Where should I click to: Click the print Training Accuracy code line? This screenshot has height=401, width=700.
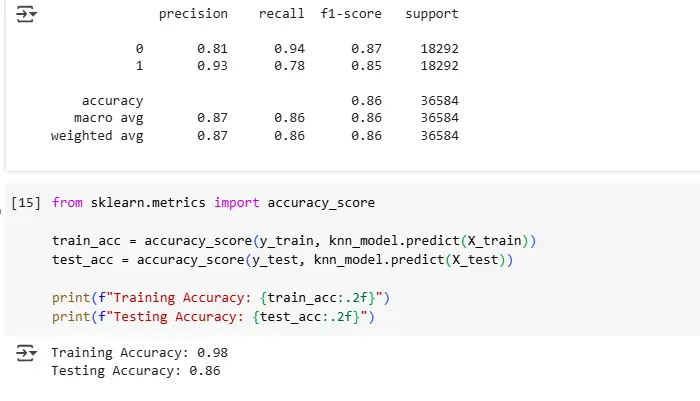221,298
